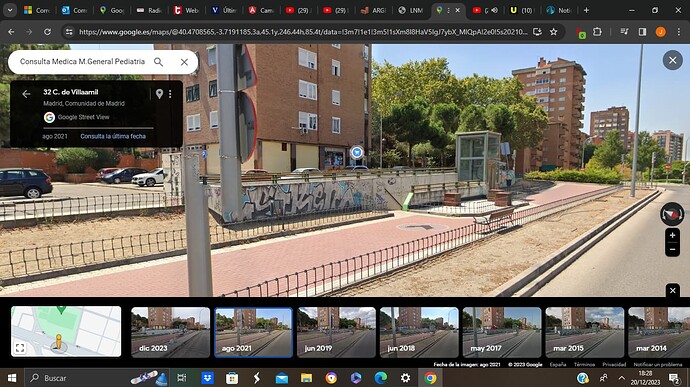Clear the search box with the X icon
This screenshot has width=690, height=387.
pyautogui.click(x=184, y=62)
